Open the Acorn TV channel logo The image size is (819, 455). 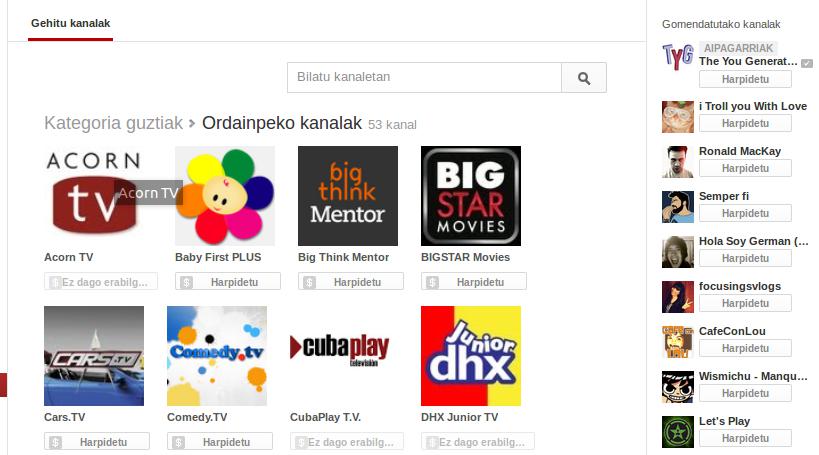pos(94,196)
